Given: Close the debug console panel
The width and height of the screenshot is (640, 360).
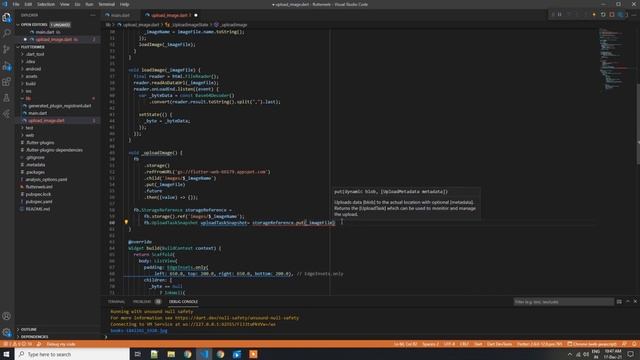Looking at the screenshot, I should [x=635, y=301].
